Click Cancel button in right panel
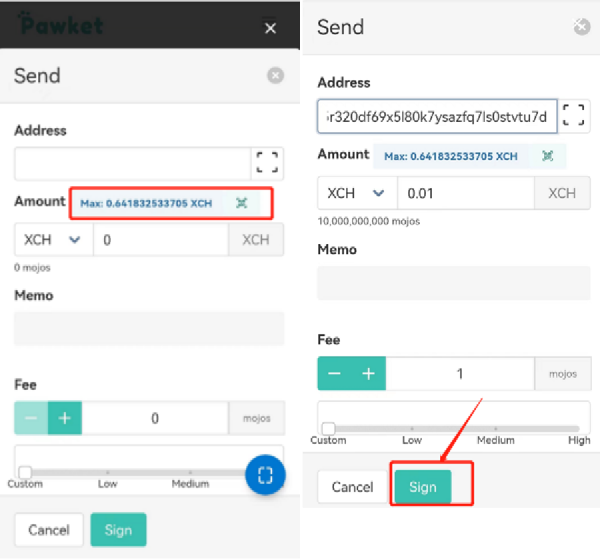The height and width of the screenshot is (559, 600). pyautogui.click(x=352, y=487)
